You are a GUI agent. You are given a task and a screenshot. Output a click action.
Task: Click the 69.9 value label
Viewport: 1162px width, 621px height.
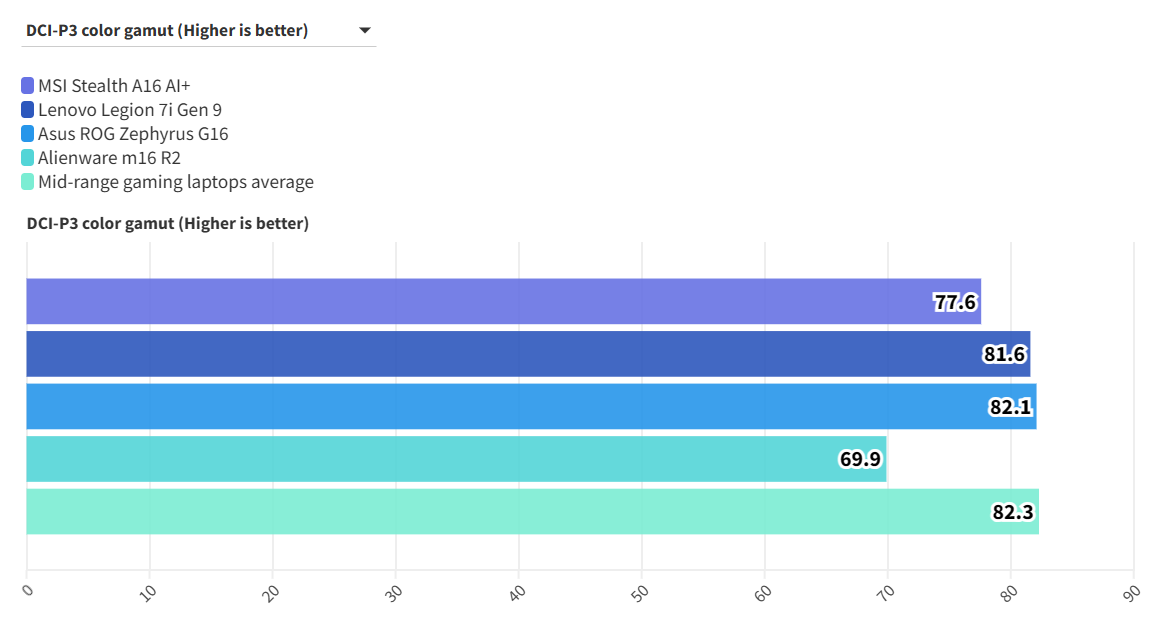860,459
